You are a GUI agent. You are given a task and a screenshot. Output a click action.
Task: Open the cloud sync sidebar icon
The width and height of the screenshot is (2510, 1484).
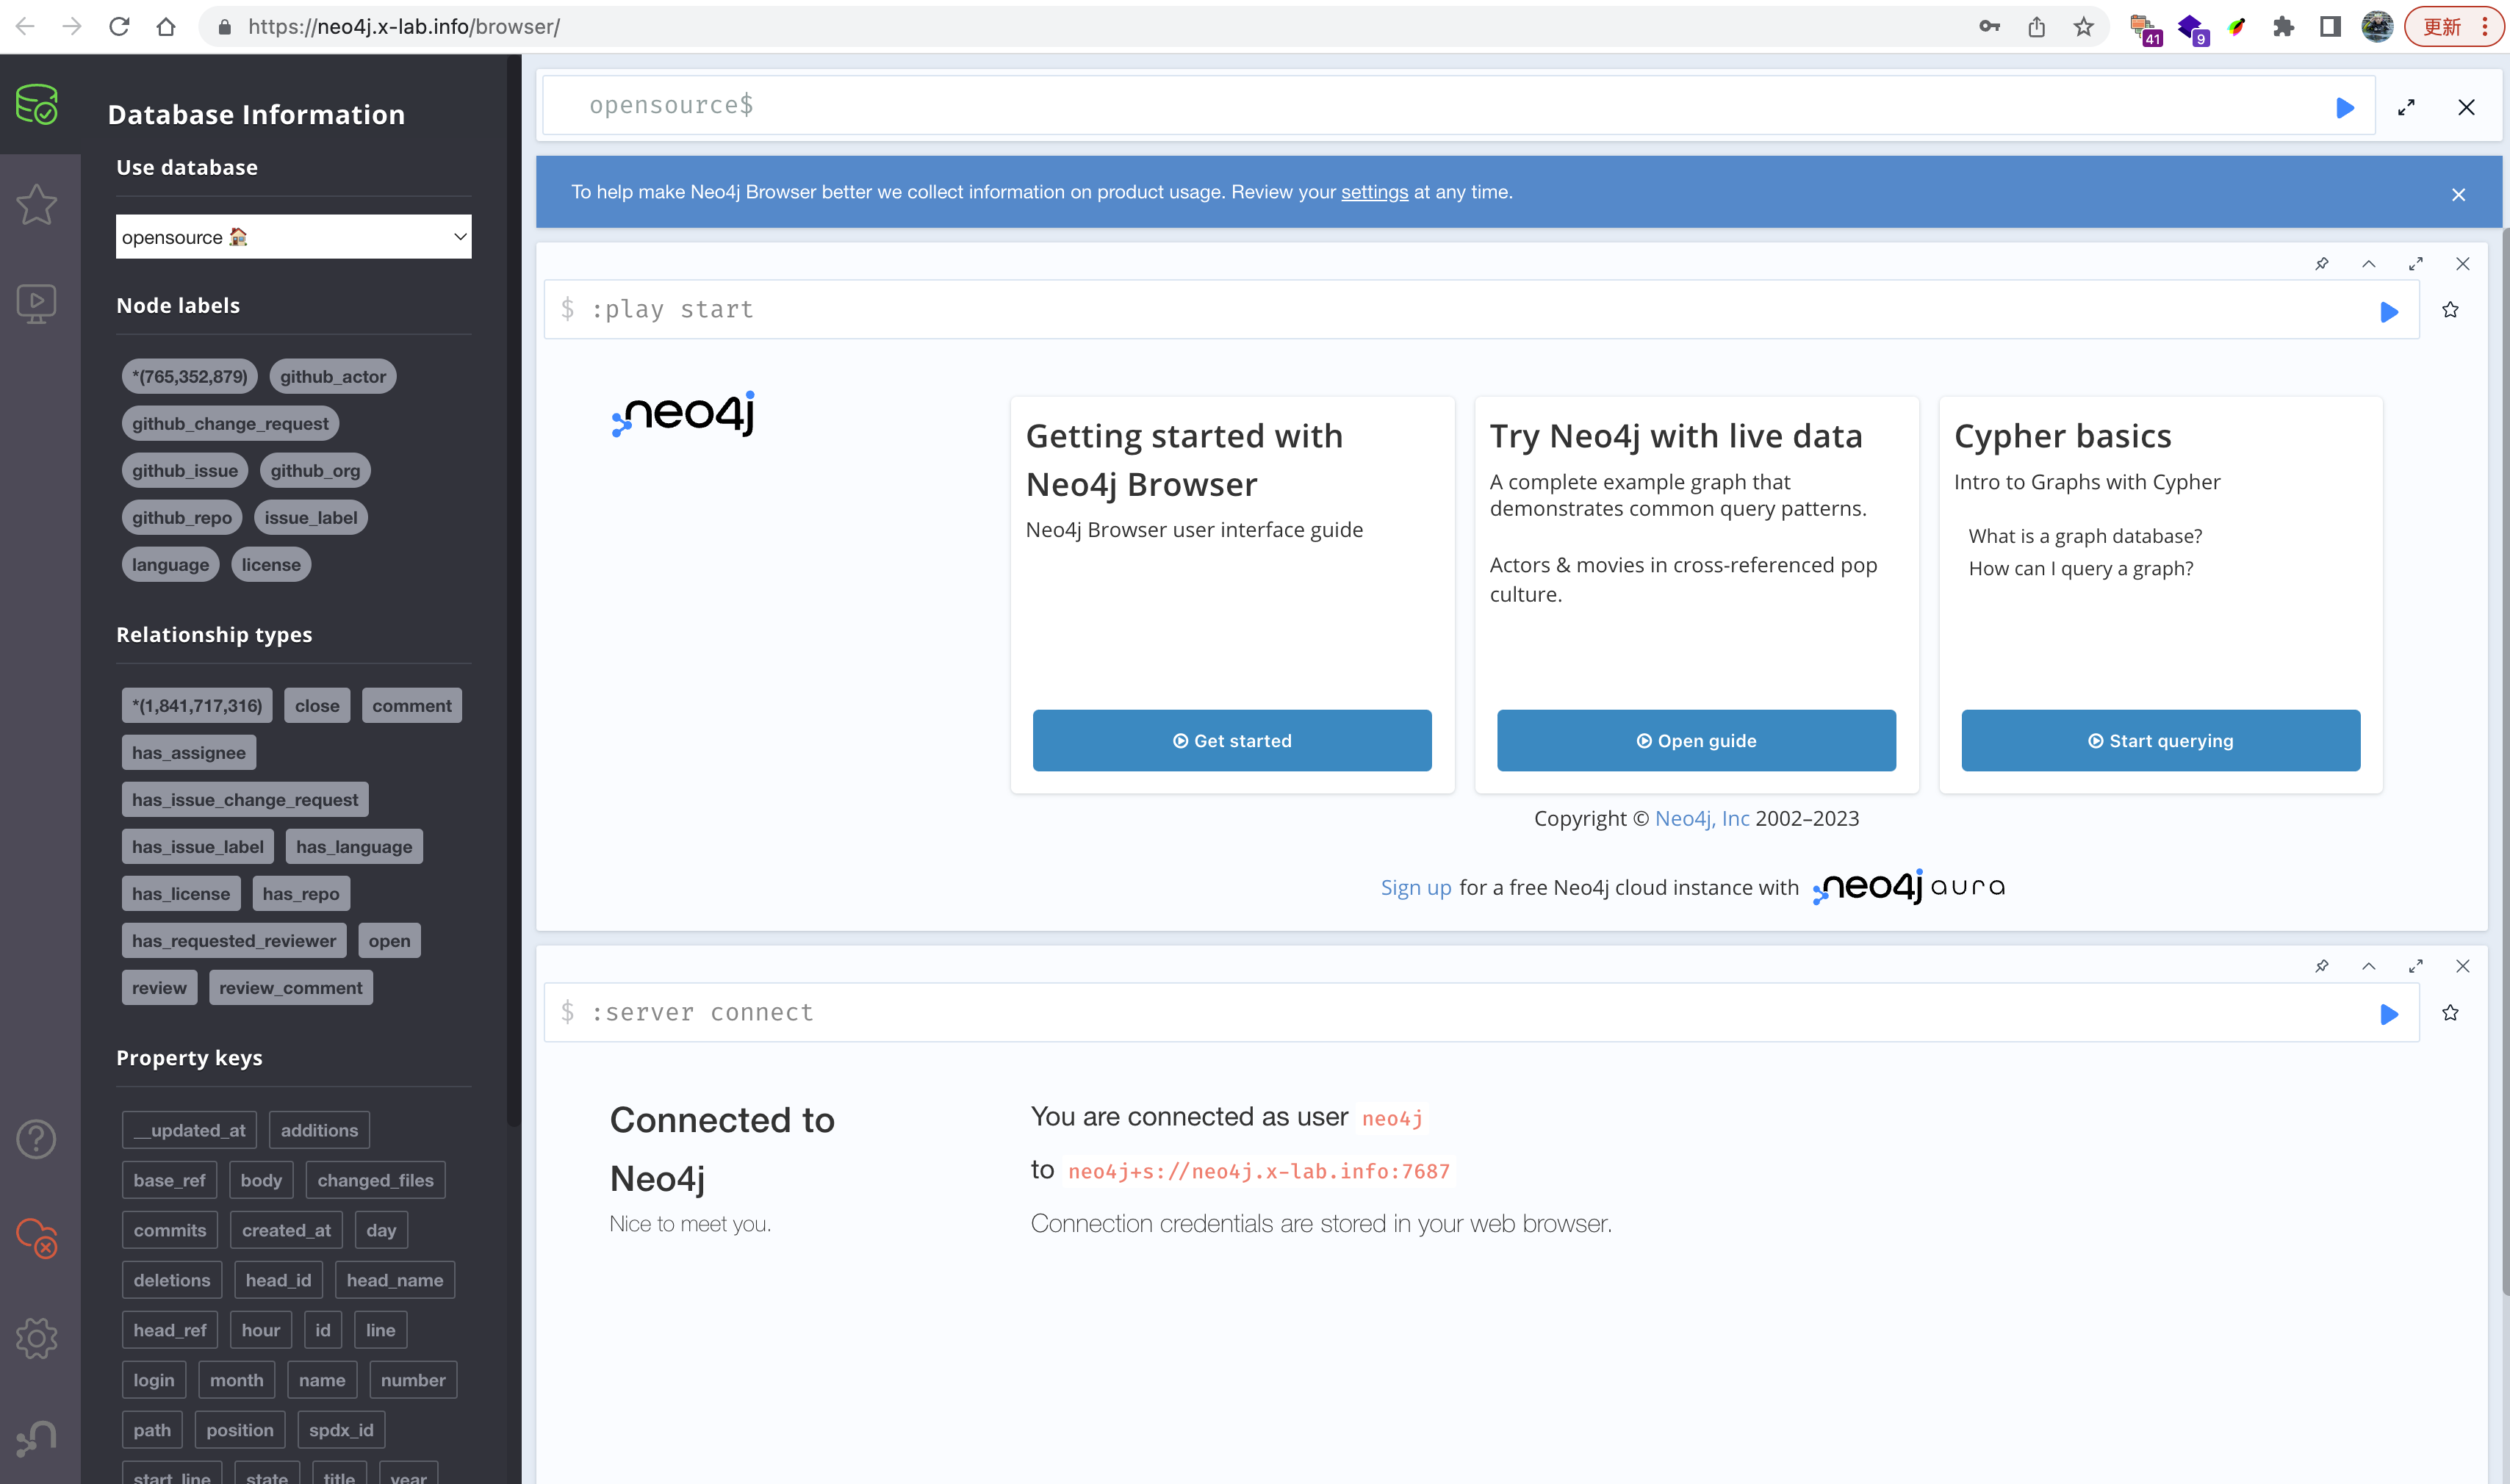point(37,1238)
